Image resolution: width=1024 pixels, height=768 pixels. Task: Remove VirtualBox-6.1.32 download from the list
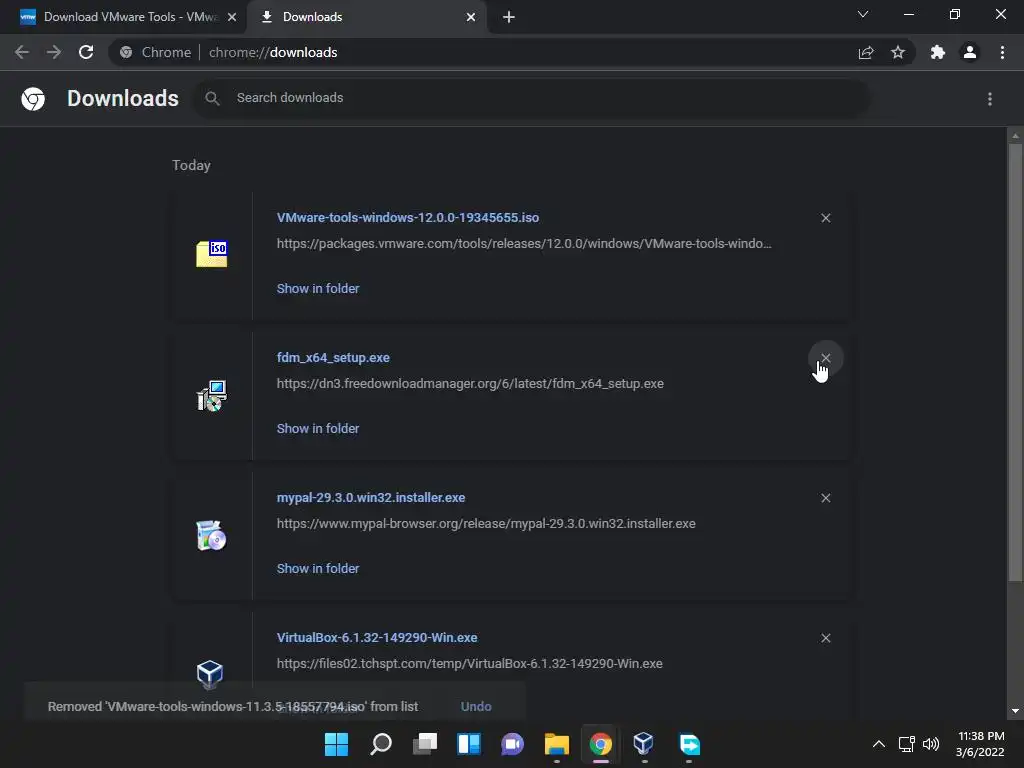coord(825,638)
